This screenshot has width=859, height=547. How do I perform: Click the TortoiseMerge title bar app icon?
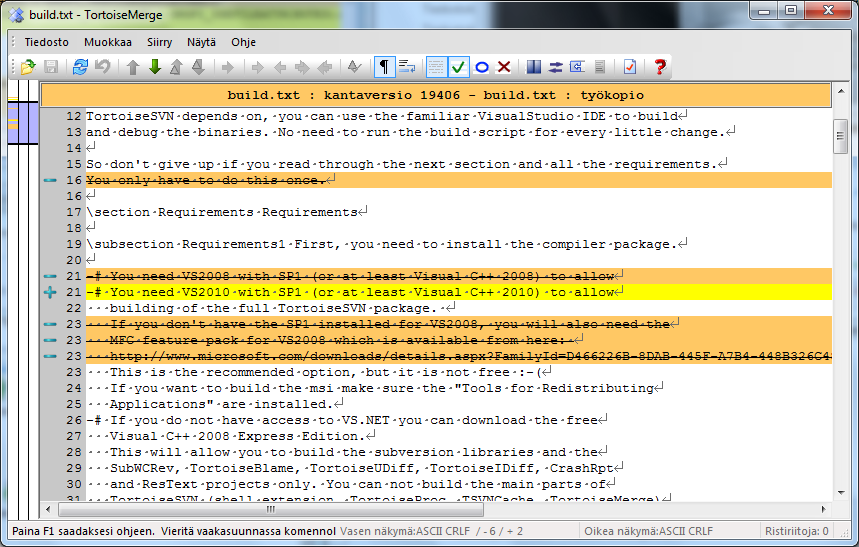point(16,15)
